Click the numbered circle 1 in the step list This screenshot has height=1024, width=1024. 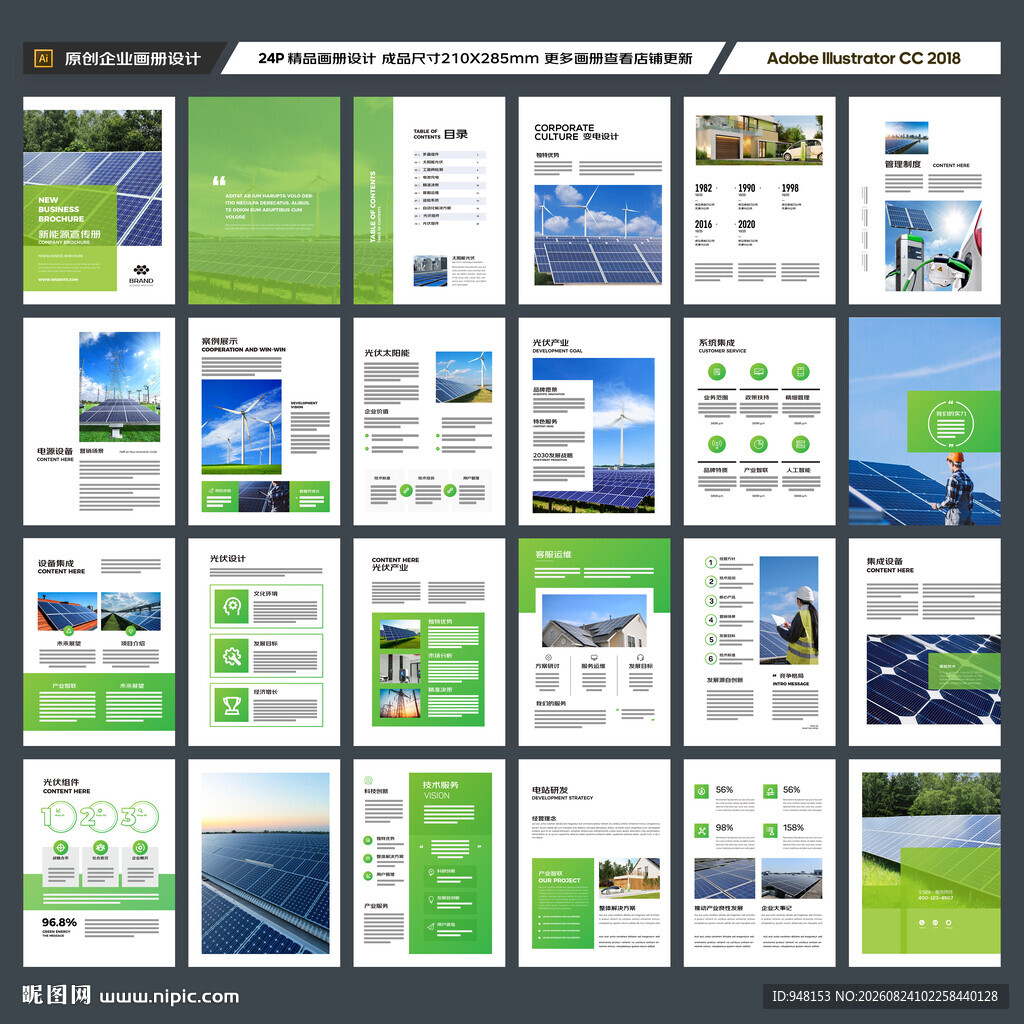point(711,562)
